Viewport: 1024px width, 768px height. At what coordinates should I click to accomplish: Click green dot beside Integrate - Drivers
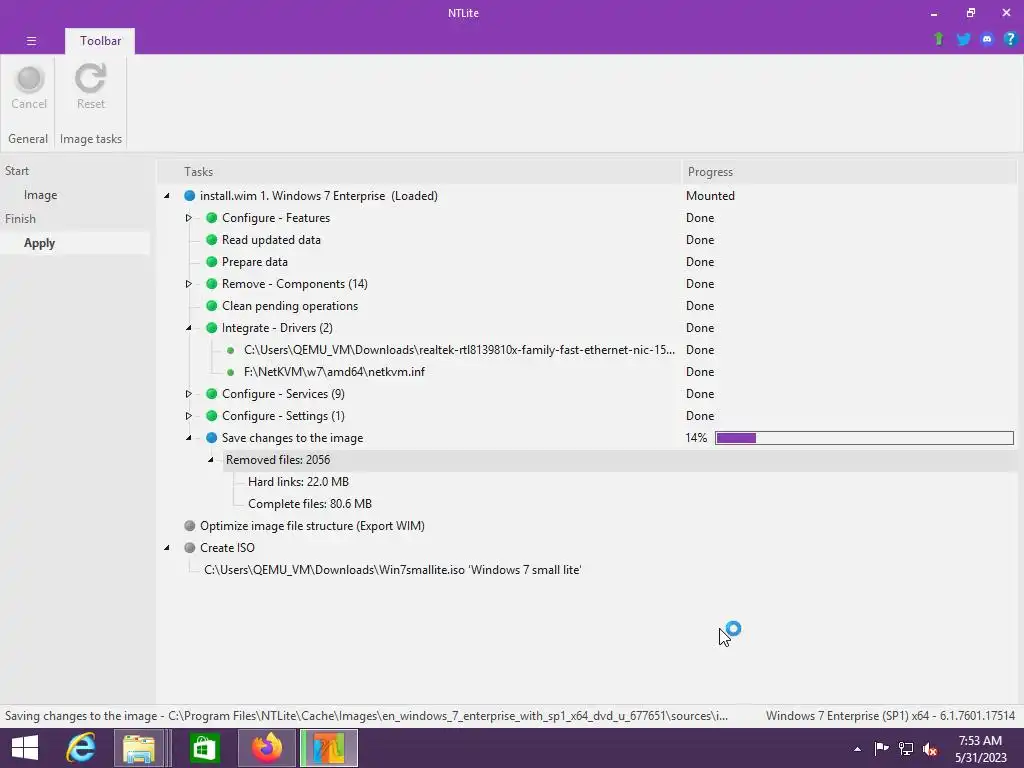click(212, 328)
